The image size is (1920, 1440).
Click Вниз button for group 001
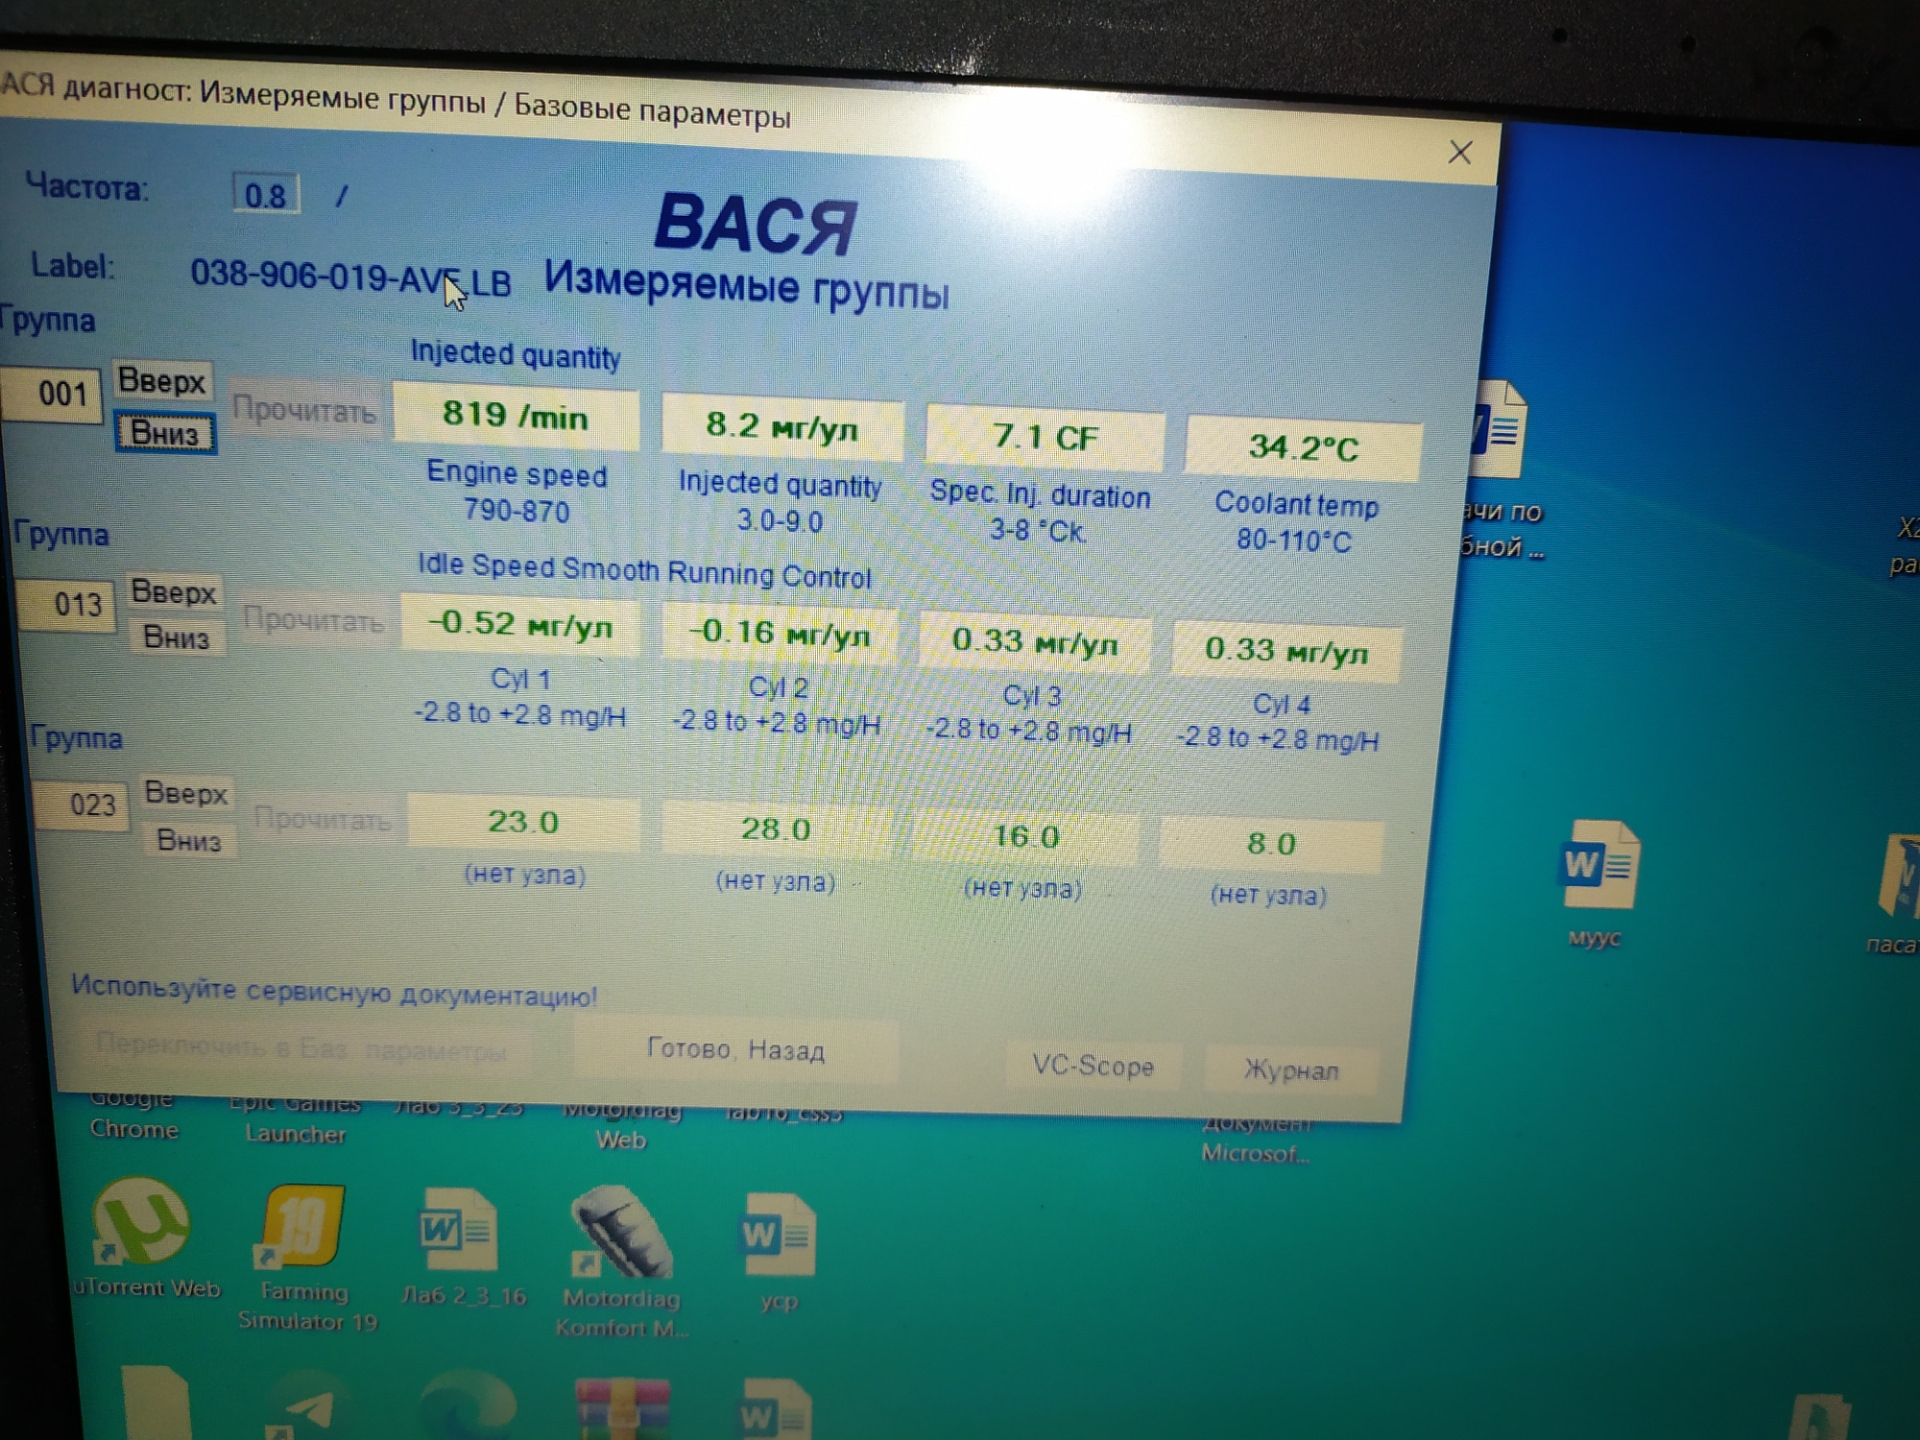165,433
